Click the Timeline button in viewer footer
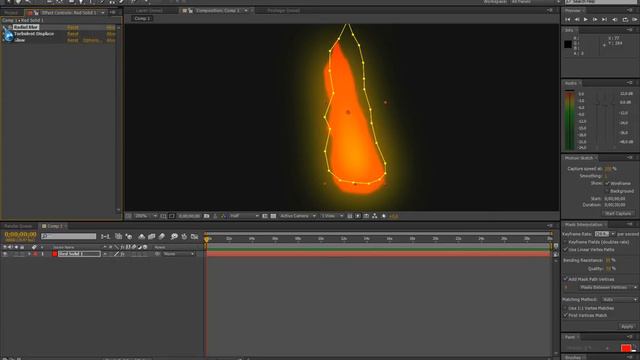This screenshot has height=360, width=640. [366, 216]
